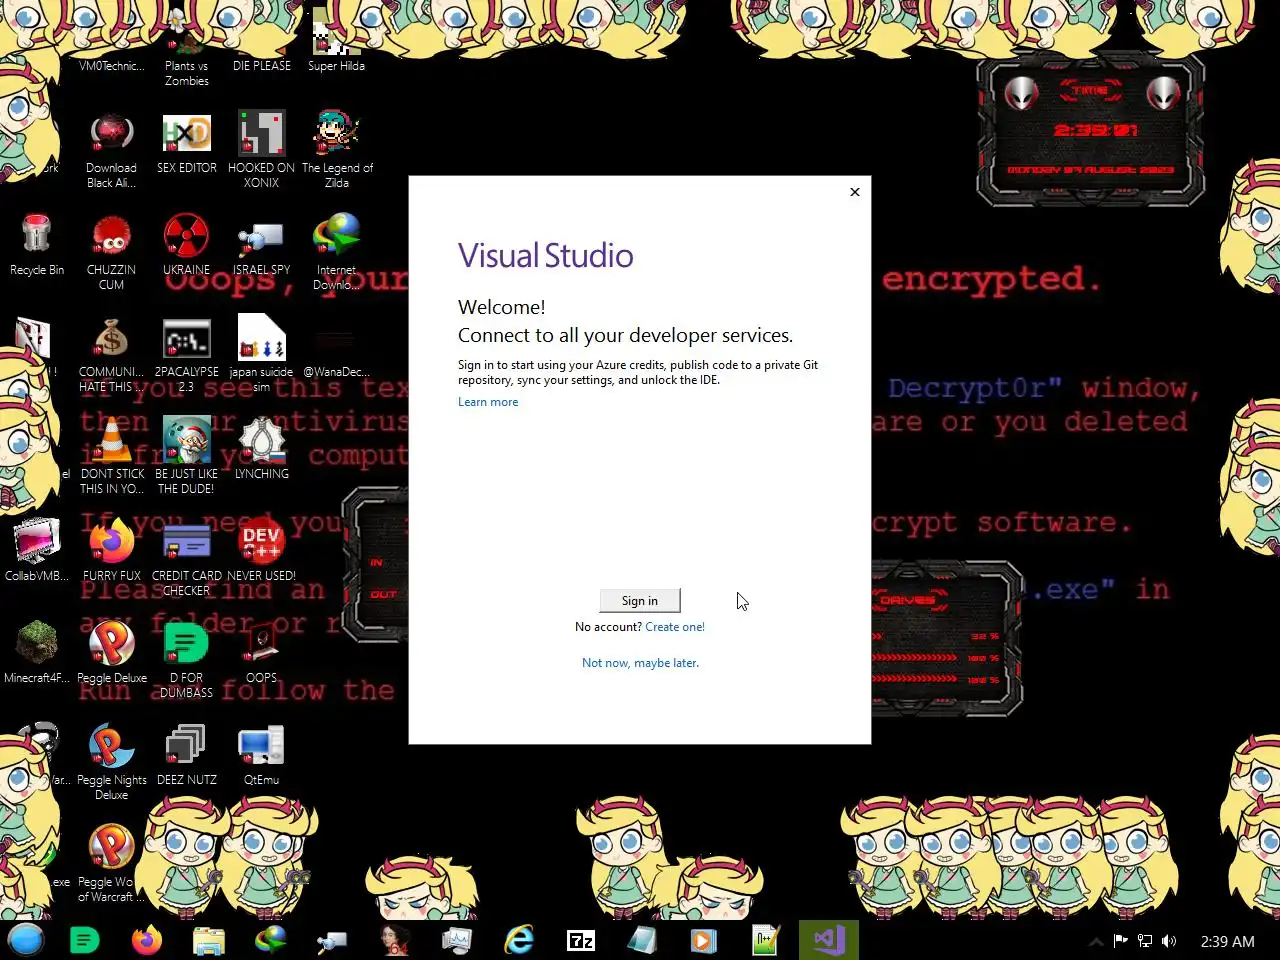
Task: Open Firefox from the taskbar
Action: [x=147, y=940]
